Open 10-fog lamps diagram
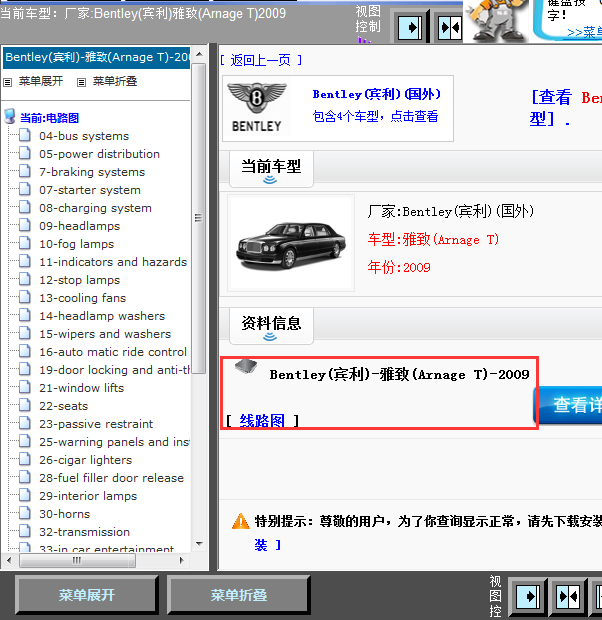Screen dimensions: 602x620 76,244
